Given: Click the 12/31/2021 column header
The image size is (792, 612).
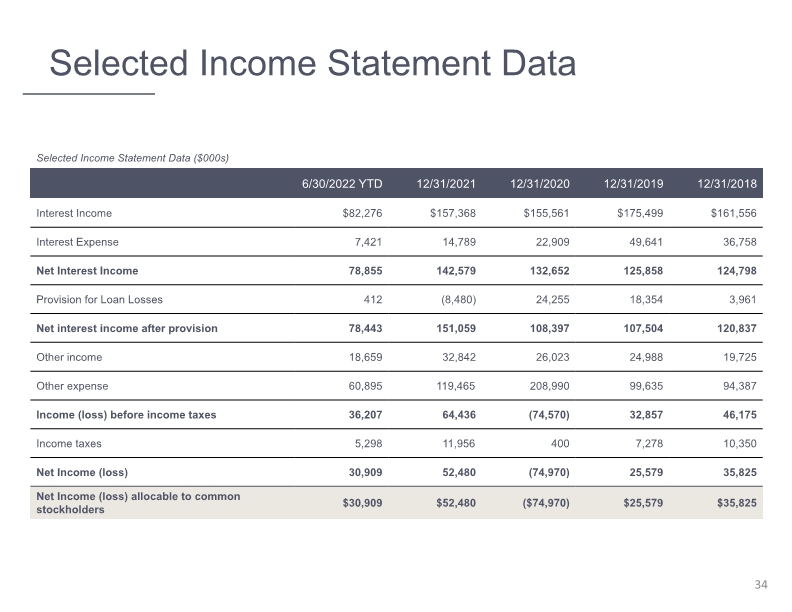Looking at the screenshot, I should click(446, 184).
